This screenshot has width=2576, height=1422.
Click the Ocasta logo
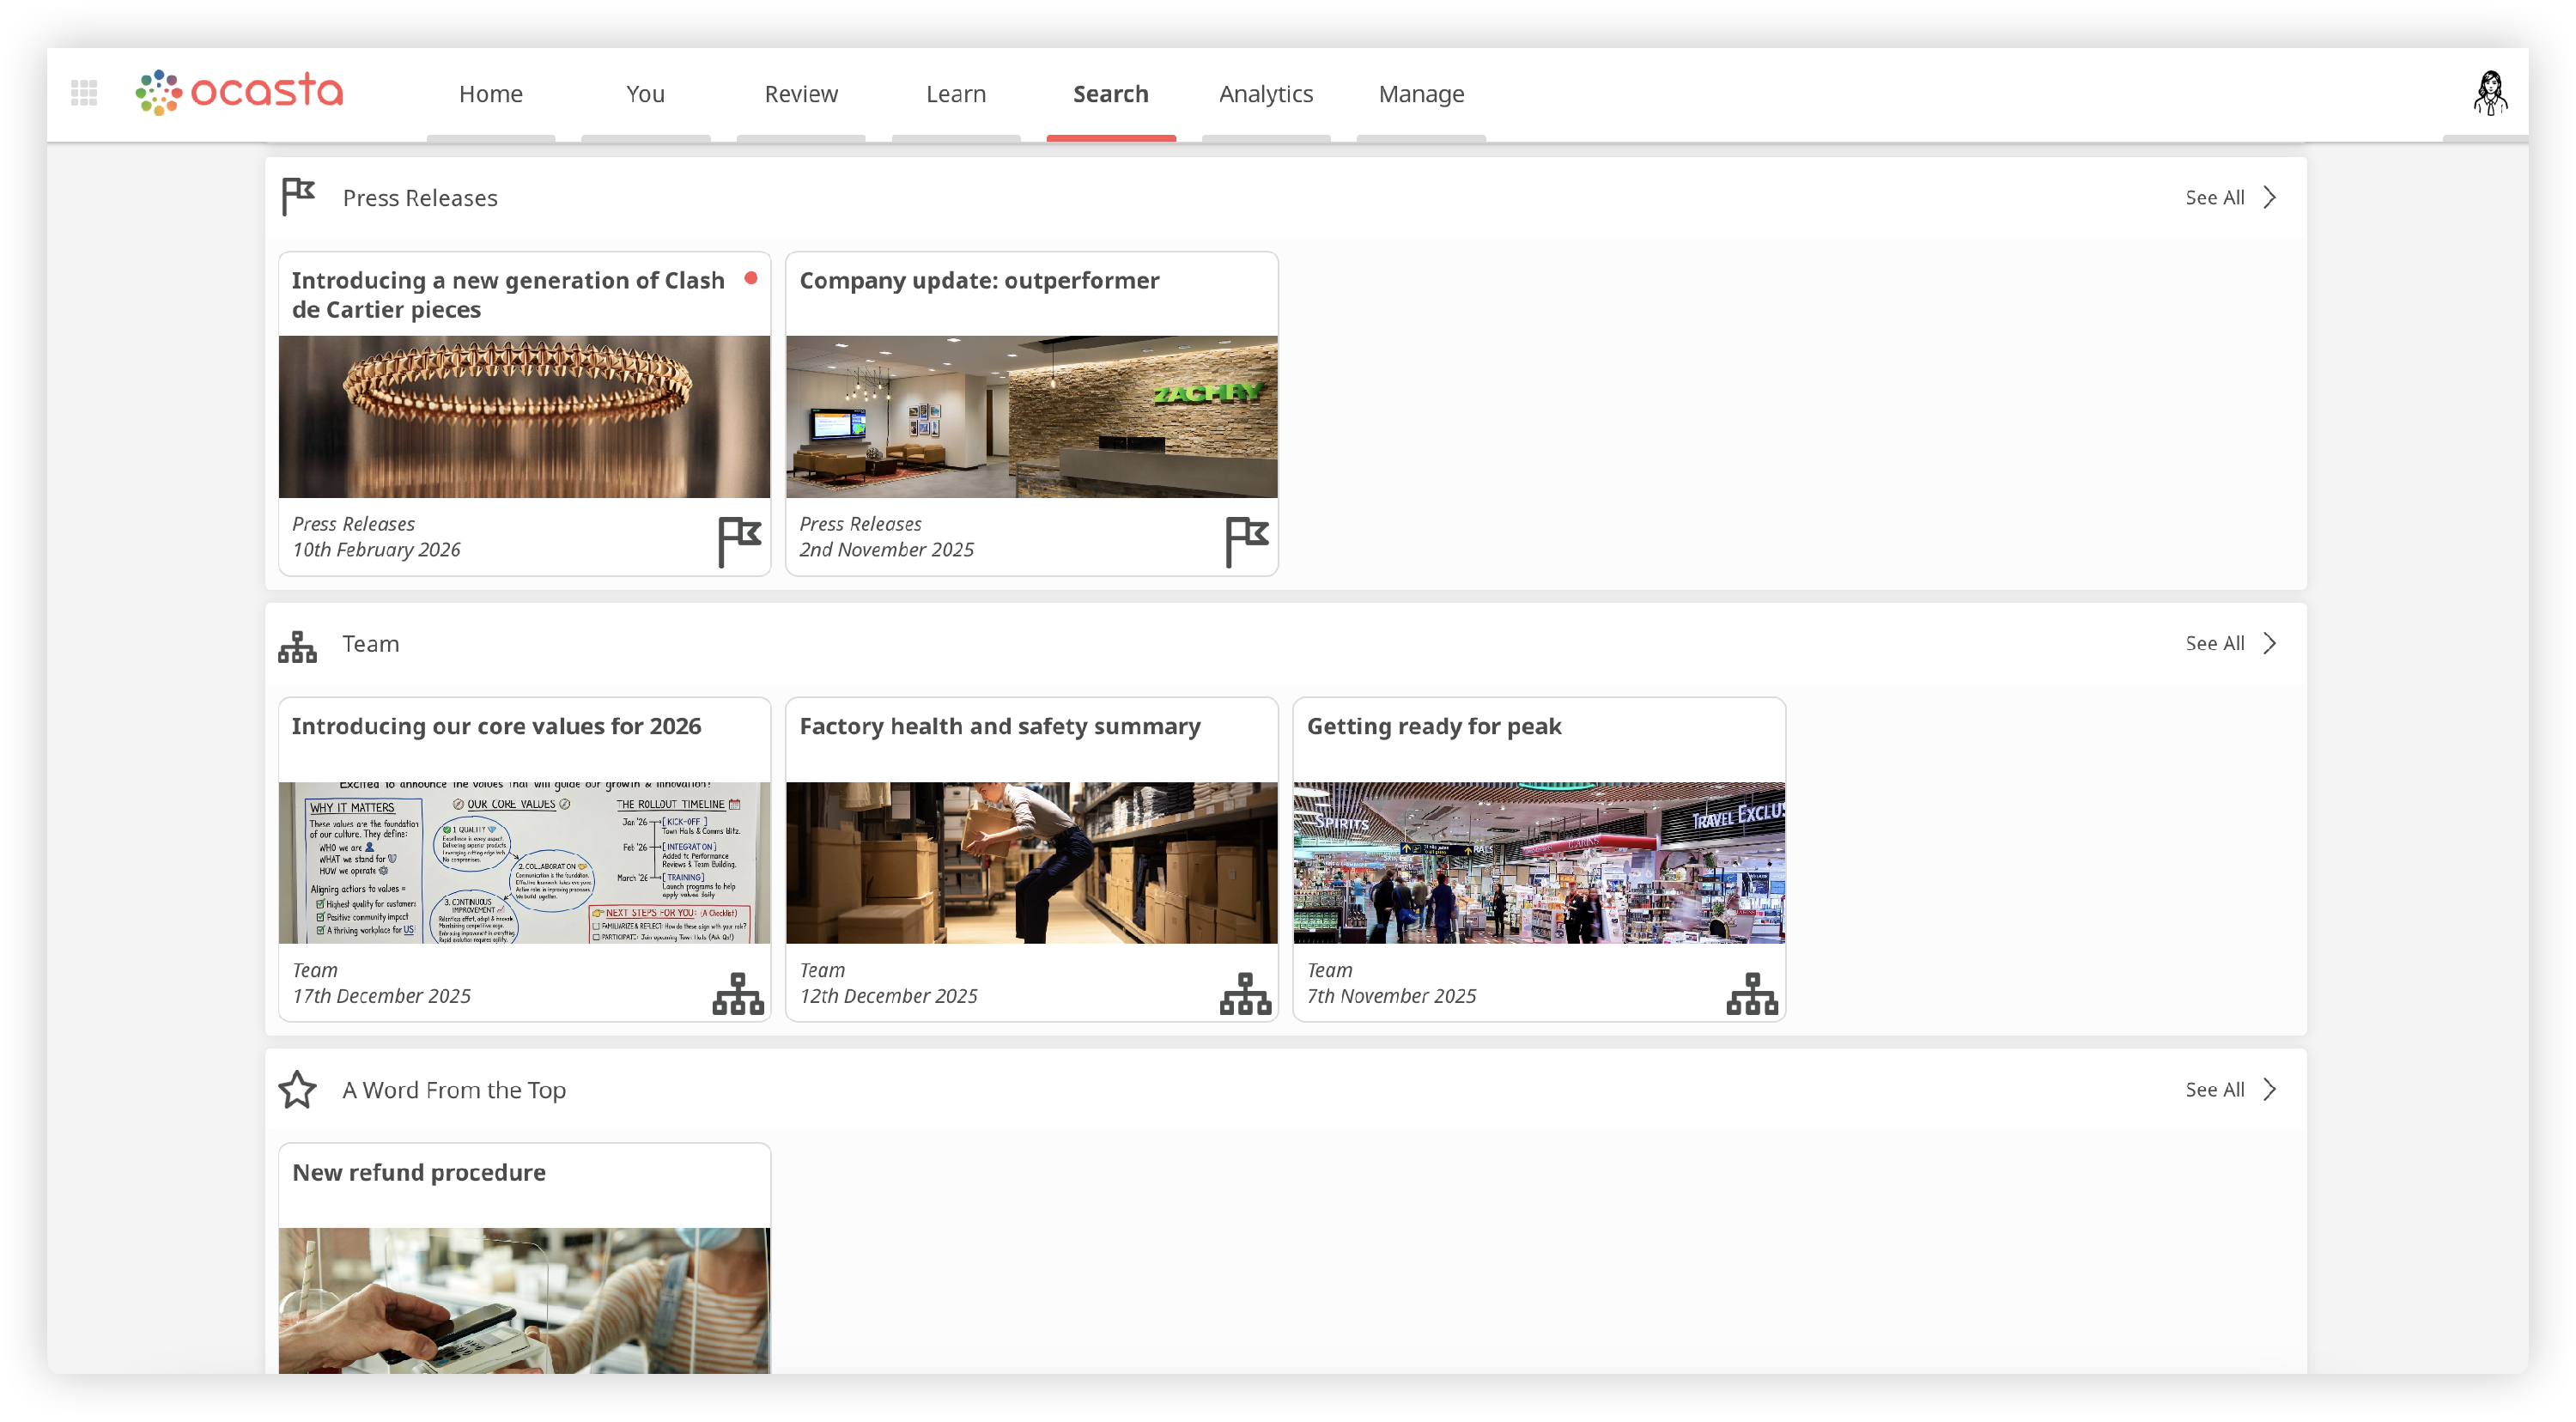tap(240, 92)
